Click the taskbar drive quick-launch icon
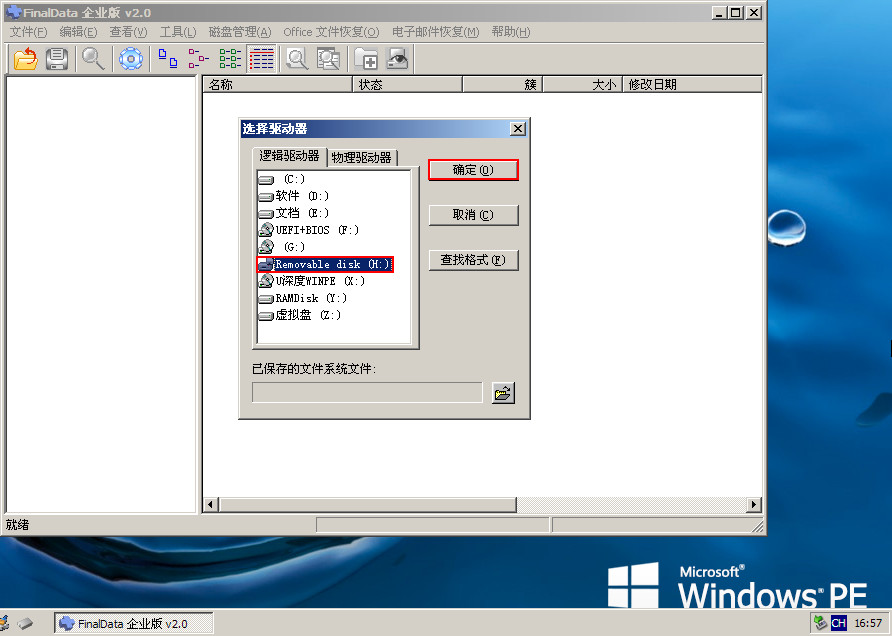This screenshot has height=636, width=892. [x=25, y=623]
